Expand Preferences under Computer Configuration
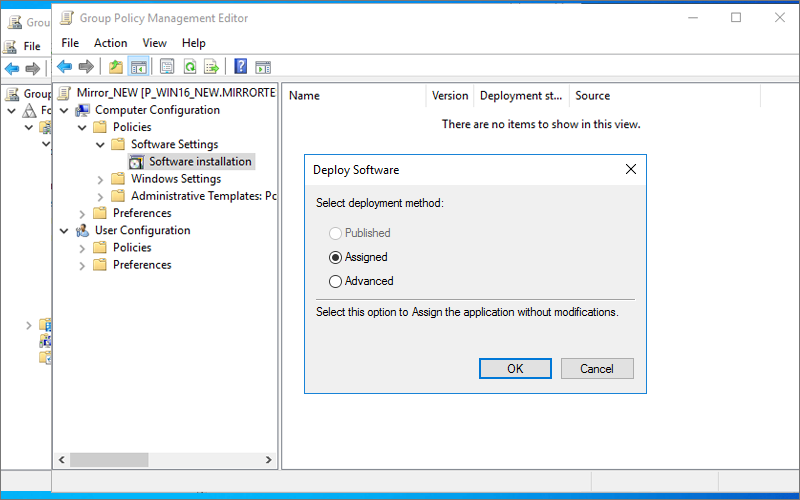Viewport: 800px width, 500px height. click(x=82, y=214)
